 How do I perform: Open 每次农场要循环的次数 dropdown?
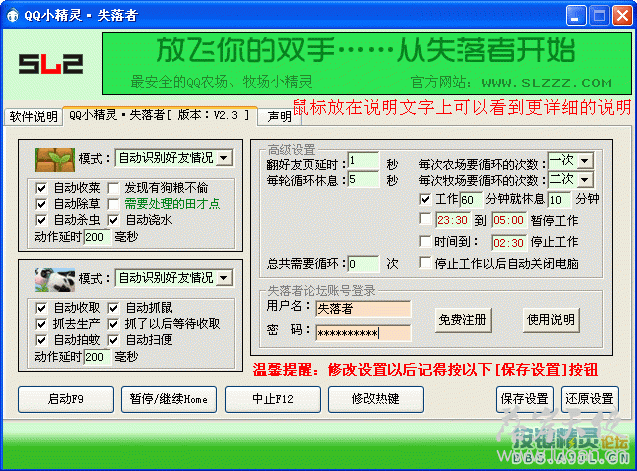click(x=585, y=161)
